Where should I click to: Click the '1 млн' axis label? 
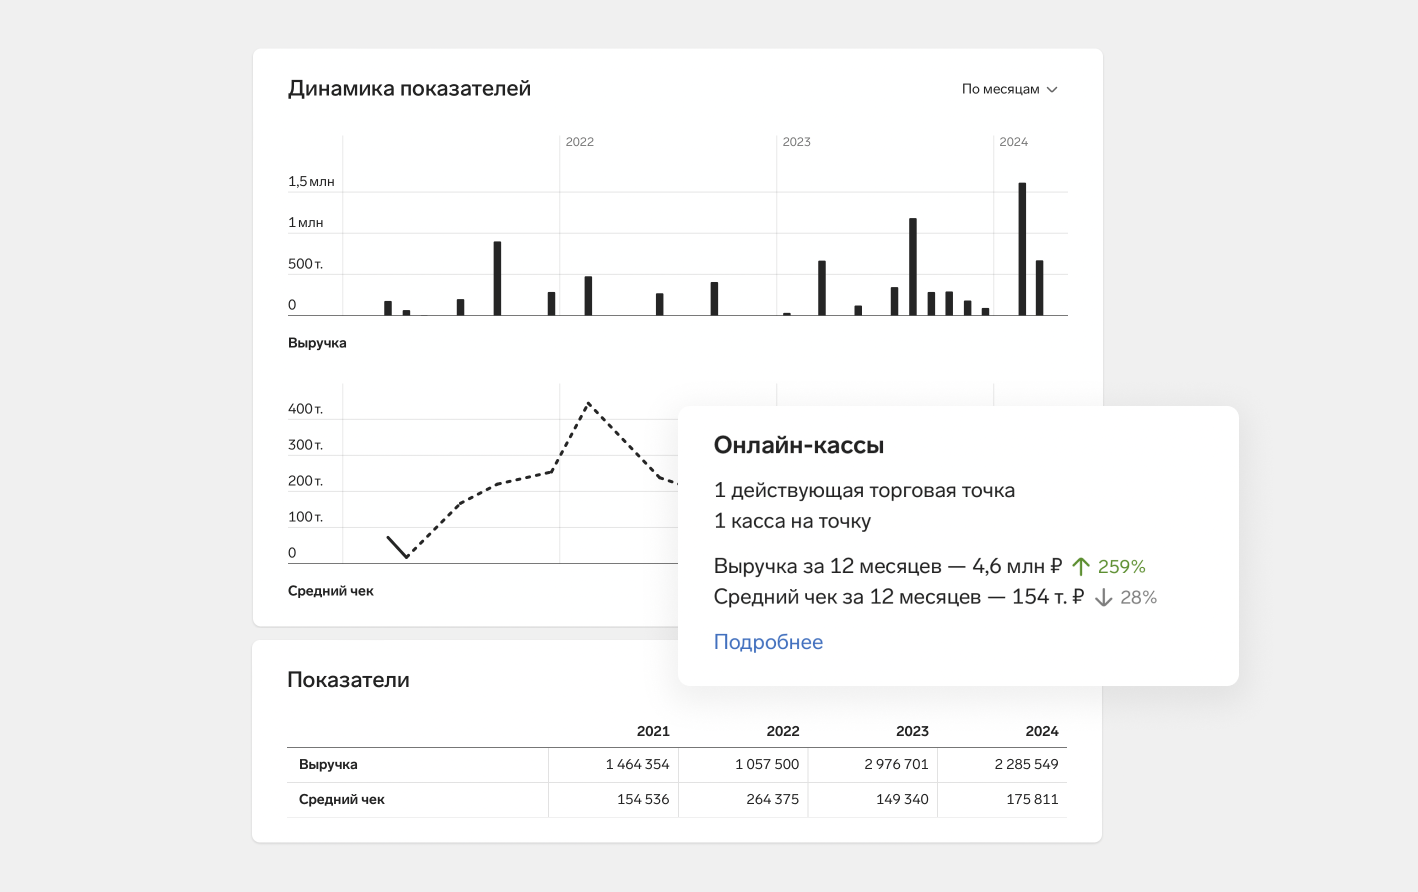pos(305,223)
